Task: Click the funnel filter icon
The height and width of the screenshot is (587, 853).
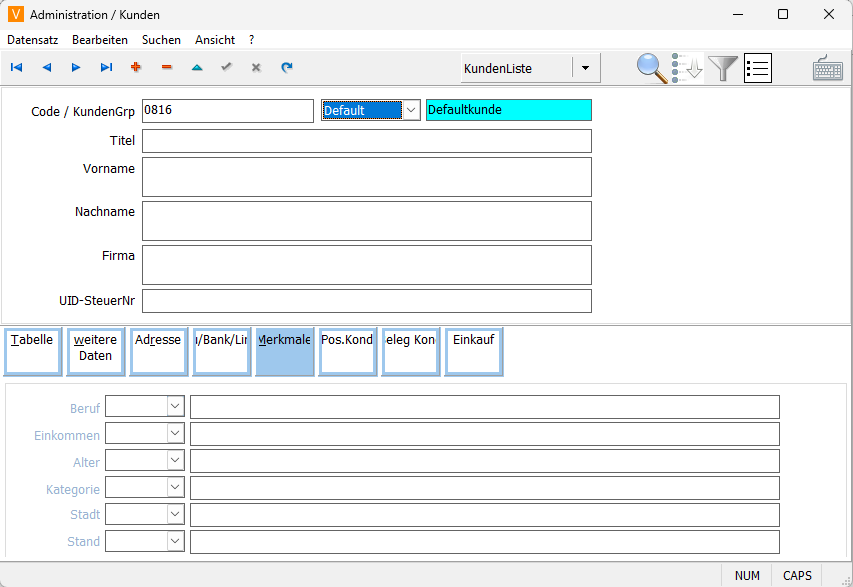Action: (723, 68)
